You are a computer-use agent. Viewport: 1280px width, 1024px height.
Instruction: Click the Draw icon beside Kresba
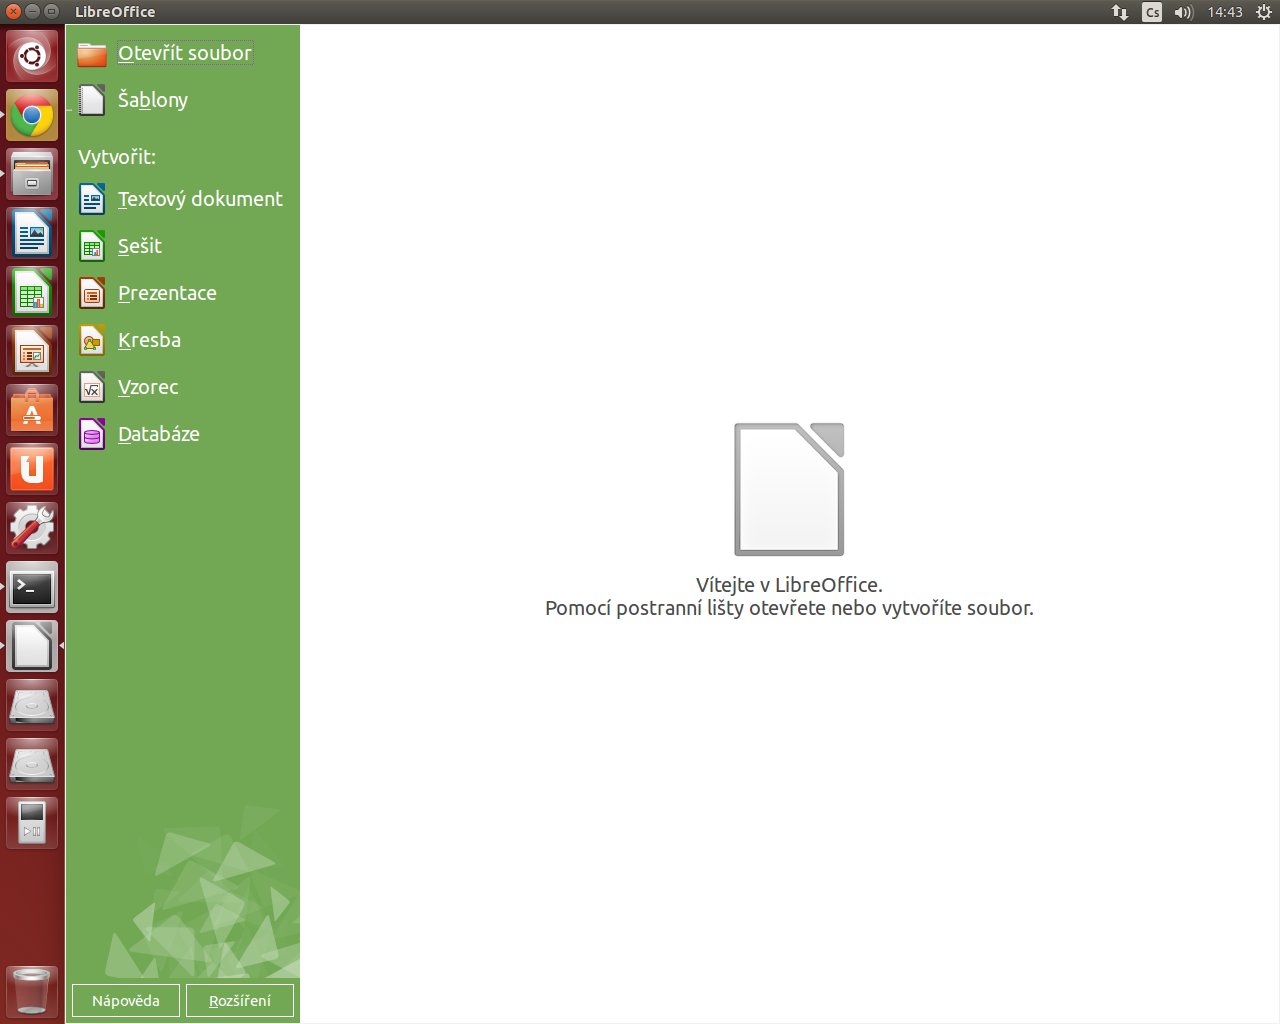[92, 340]
